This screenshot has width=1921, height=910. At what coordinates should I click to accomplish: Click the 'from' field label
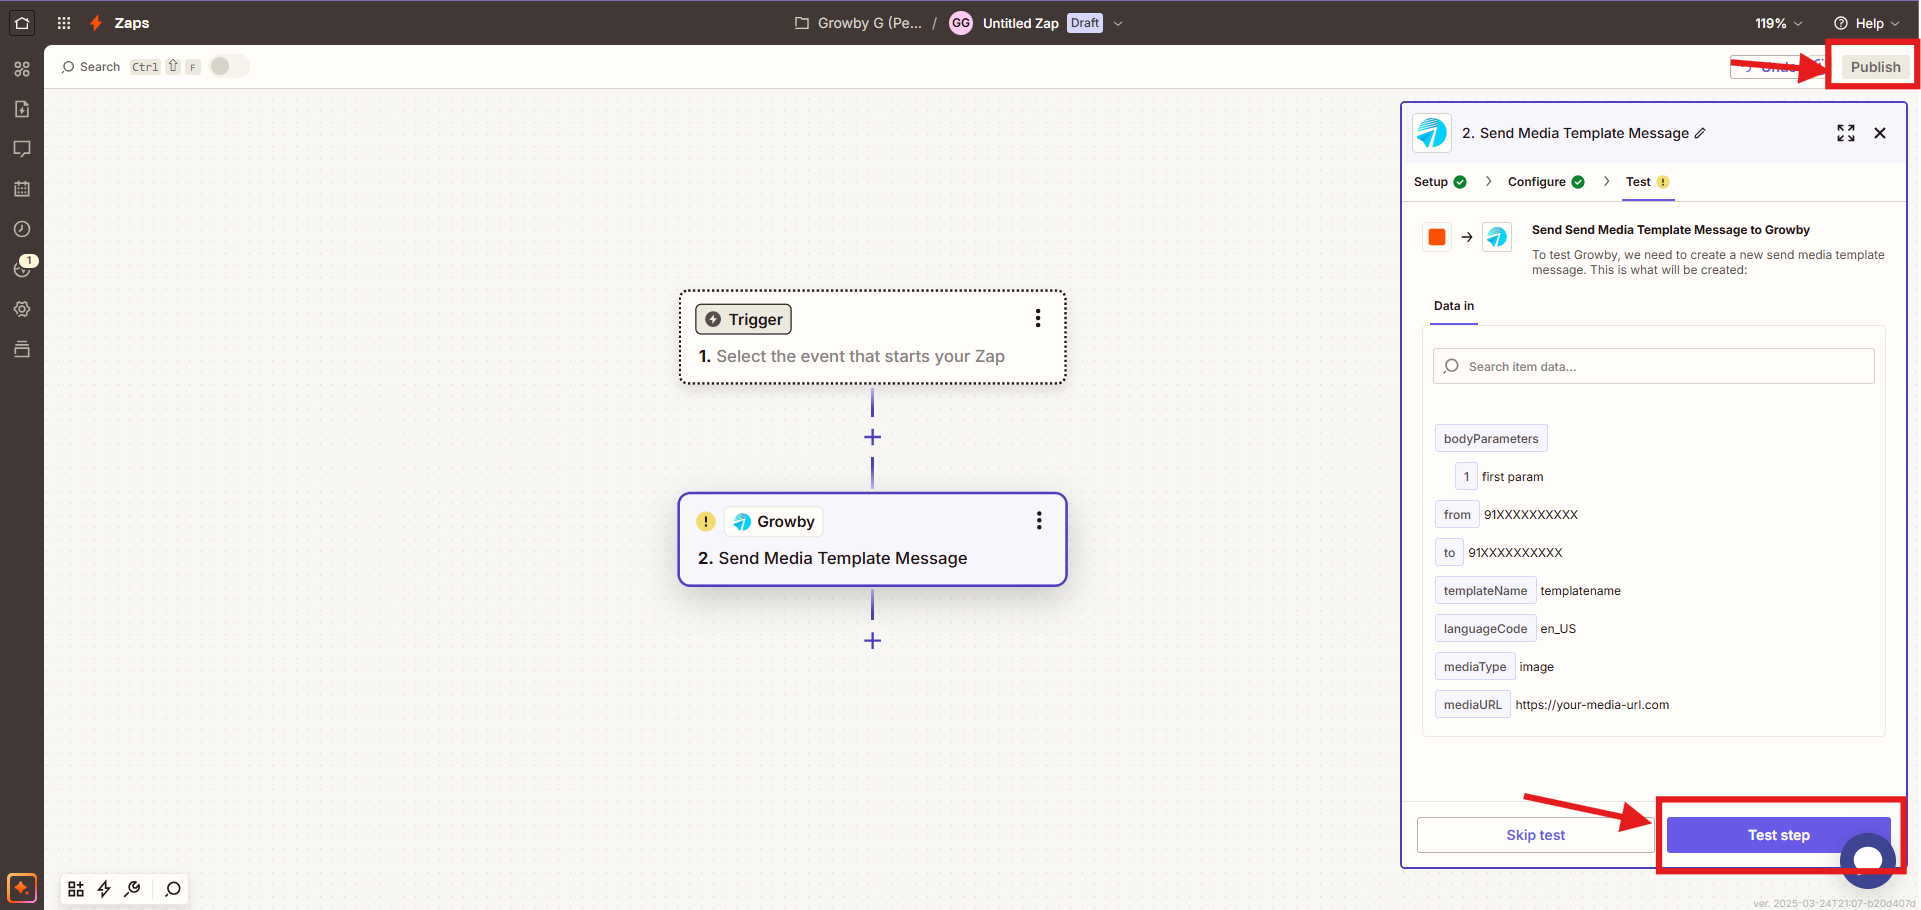pos(1457,515)
